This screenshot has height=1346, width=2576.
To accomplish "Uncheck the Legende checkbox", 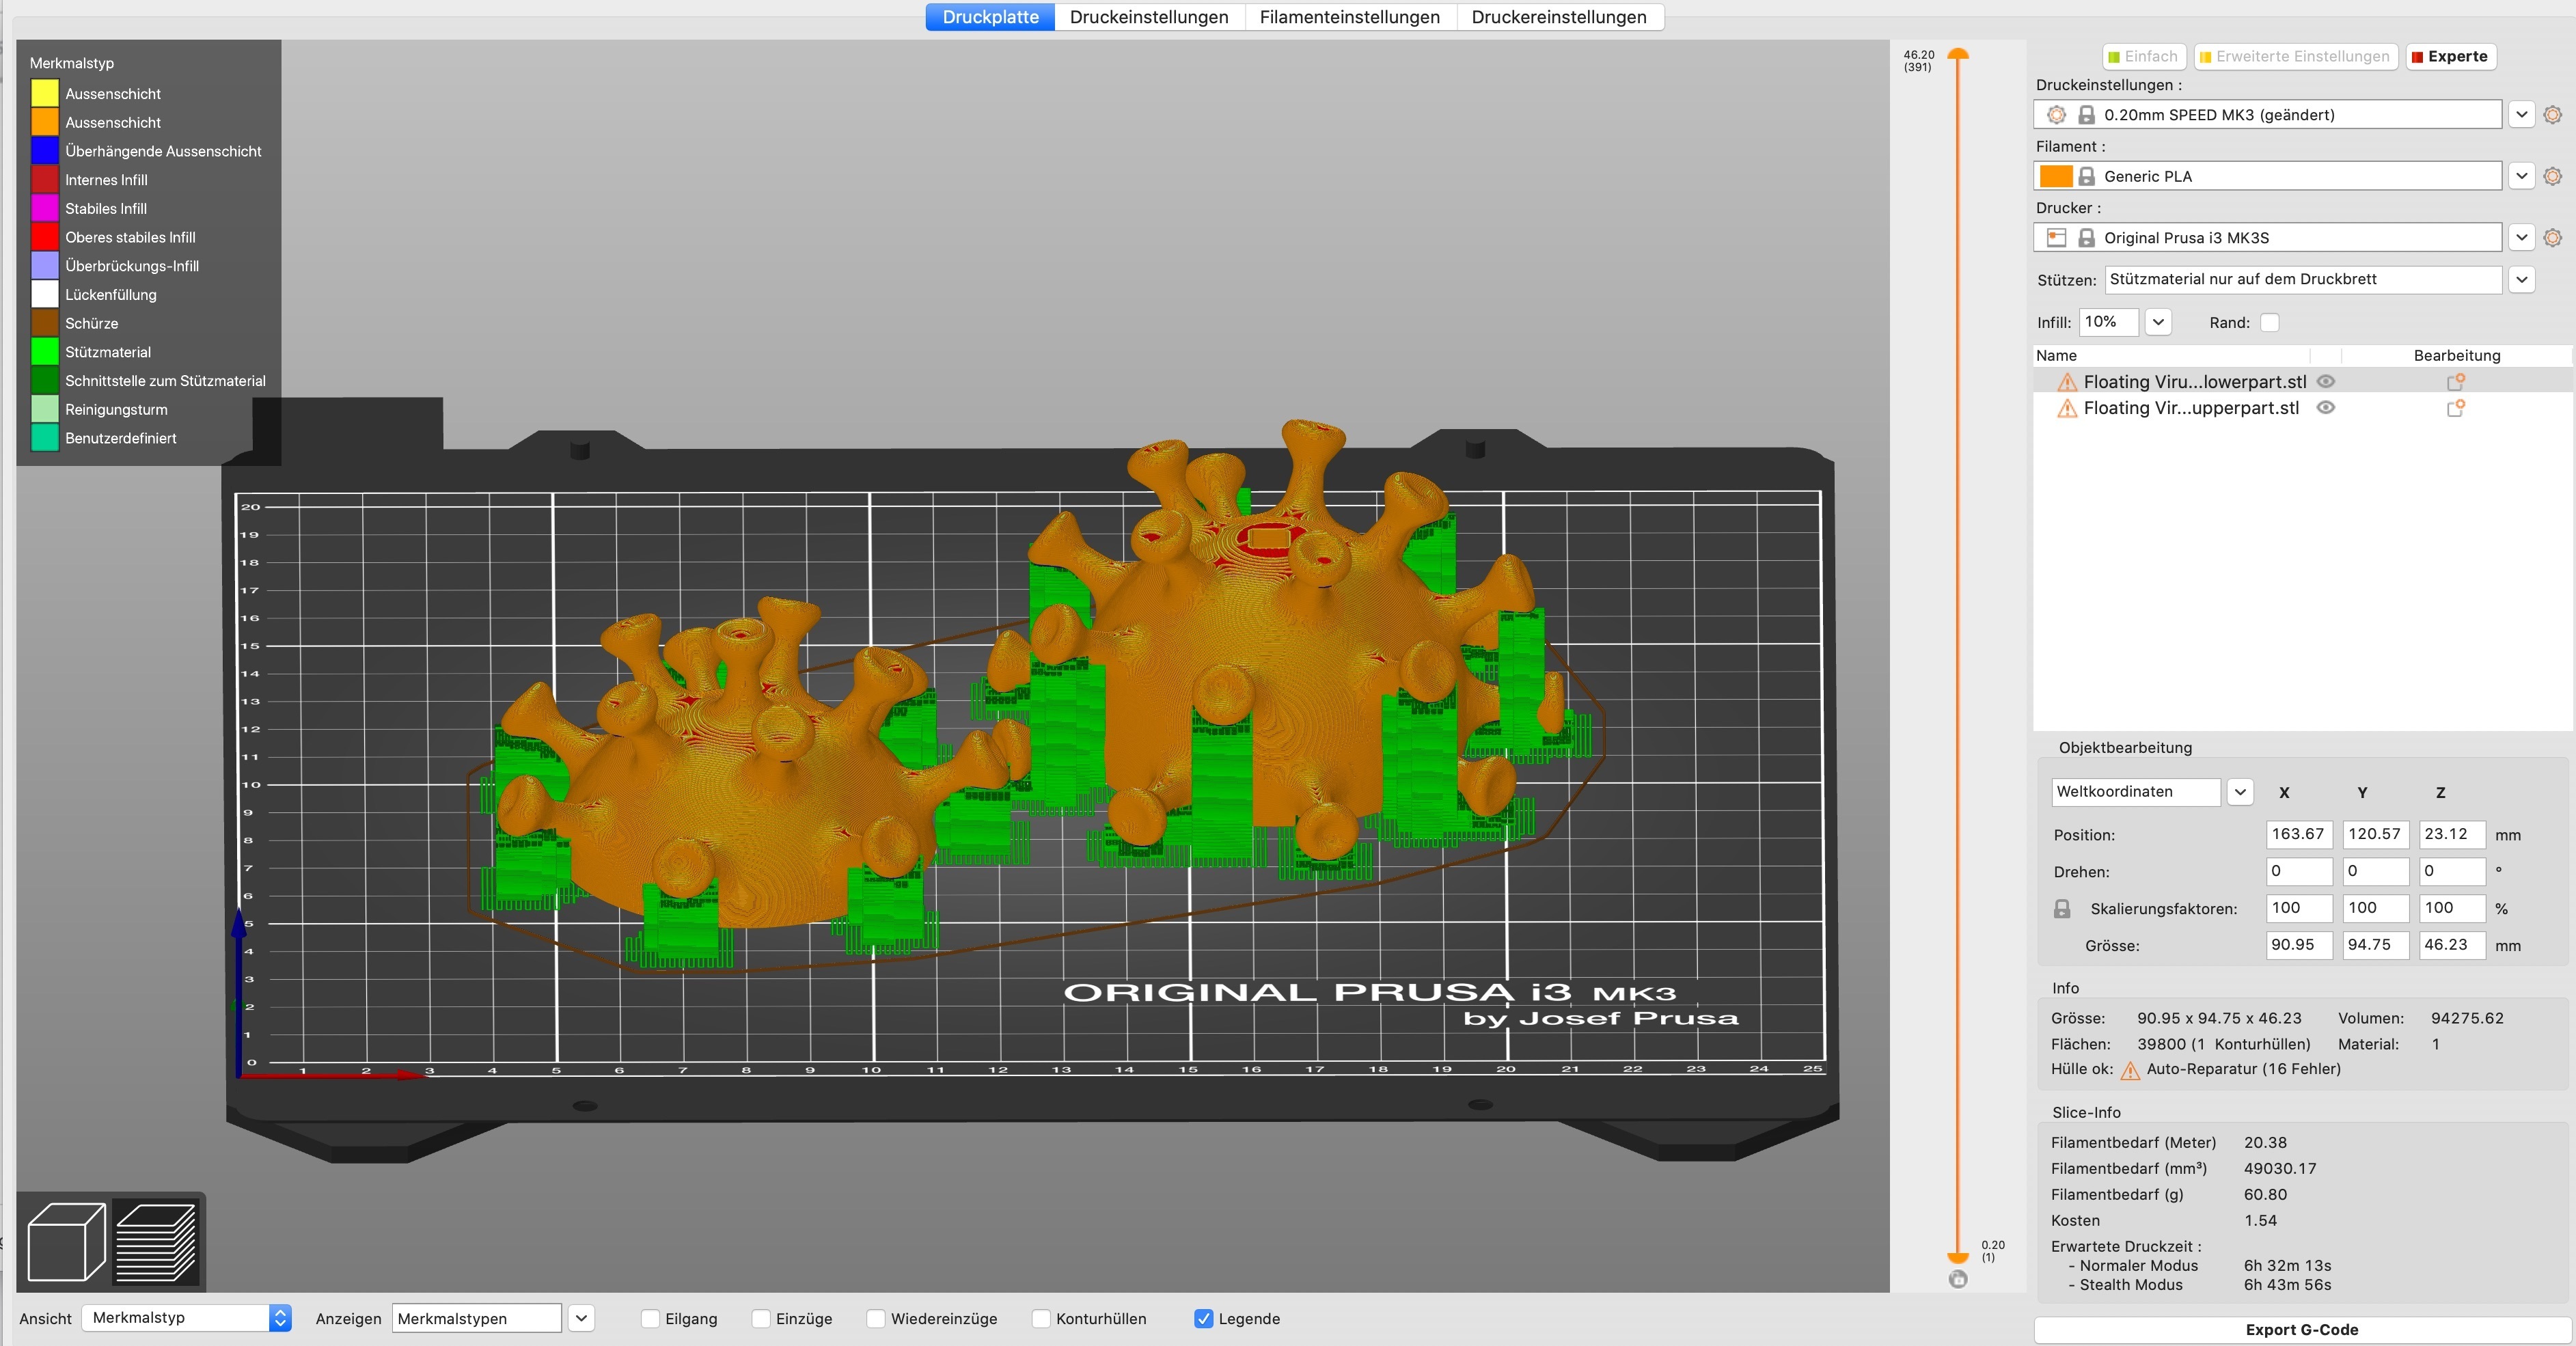I will click(1204, 1319).
